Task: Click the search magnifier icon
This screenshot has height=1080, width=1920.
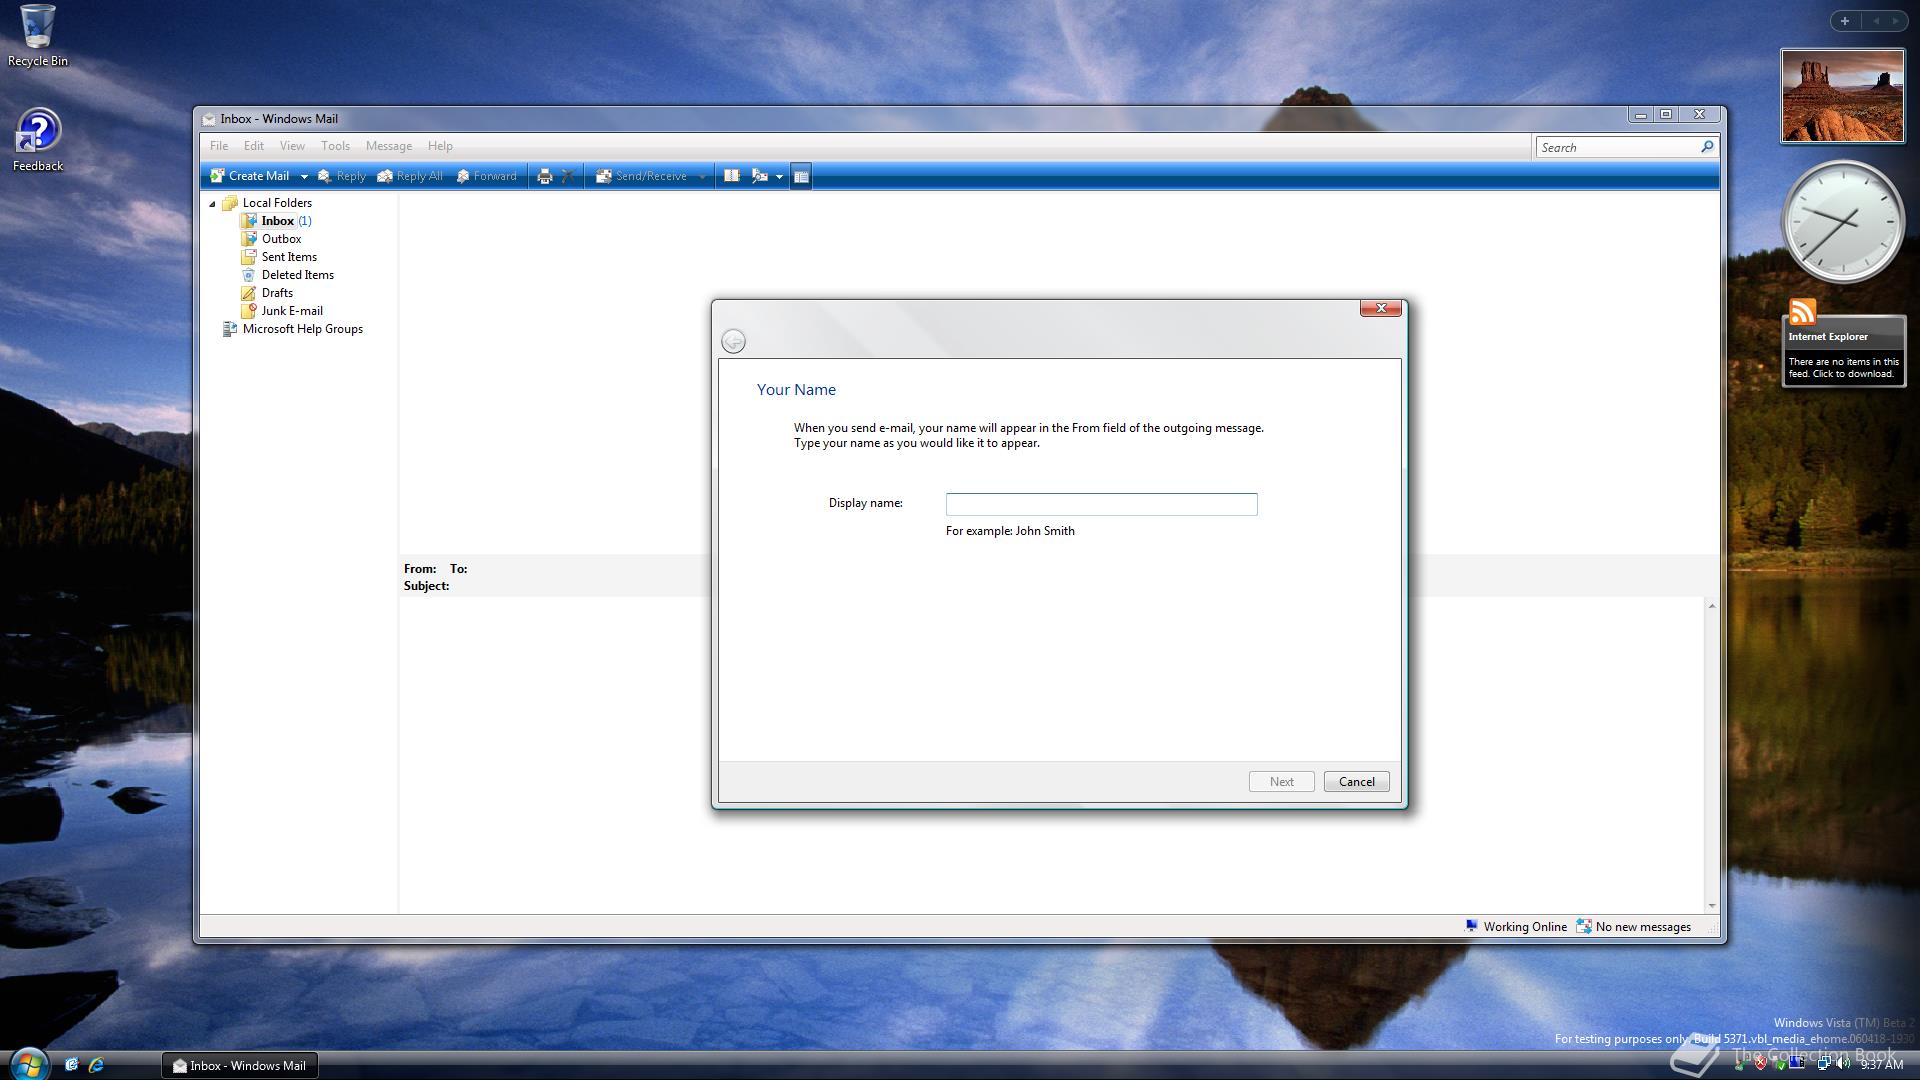Action: coord(1707,147)
